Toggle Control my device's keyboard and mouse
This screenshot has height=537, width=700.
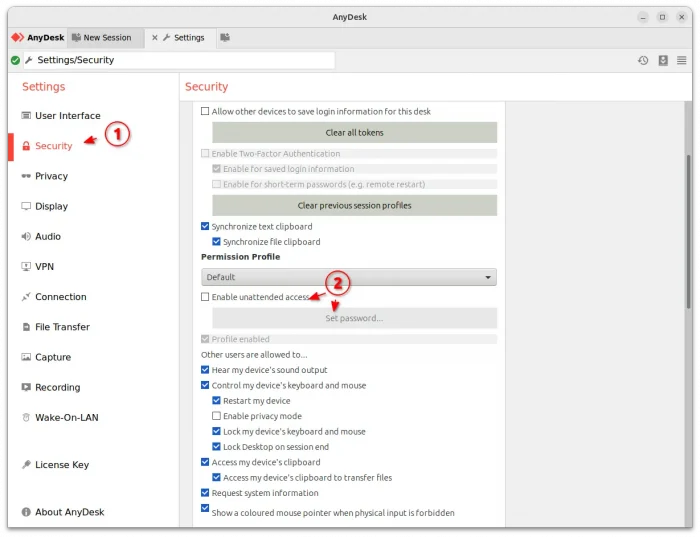click(x=205, y=385)
